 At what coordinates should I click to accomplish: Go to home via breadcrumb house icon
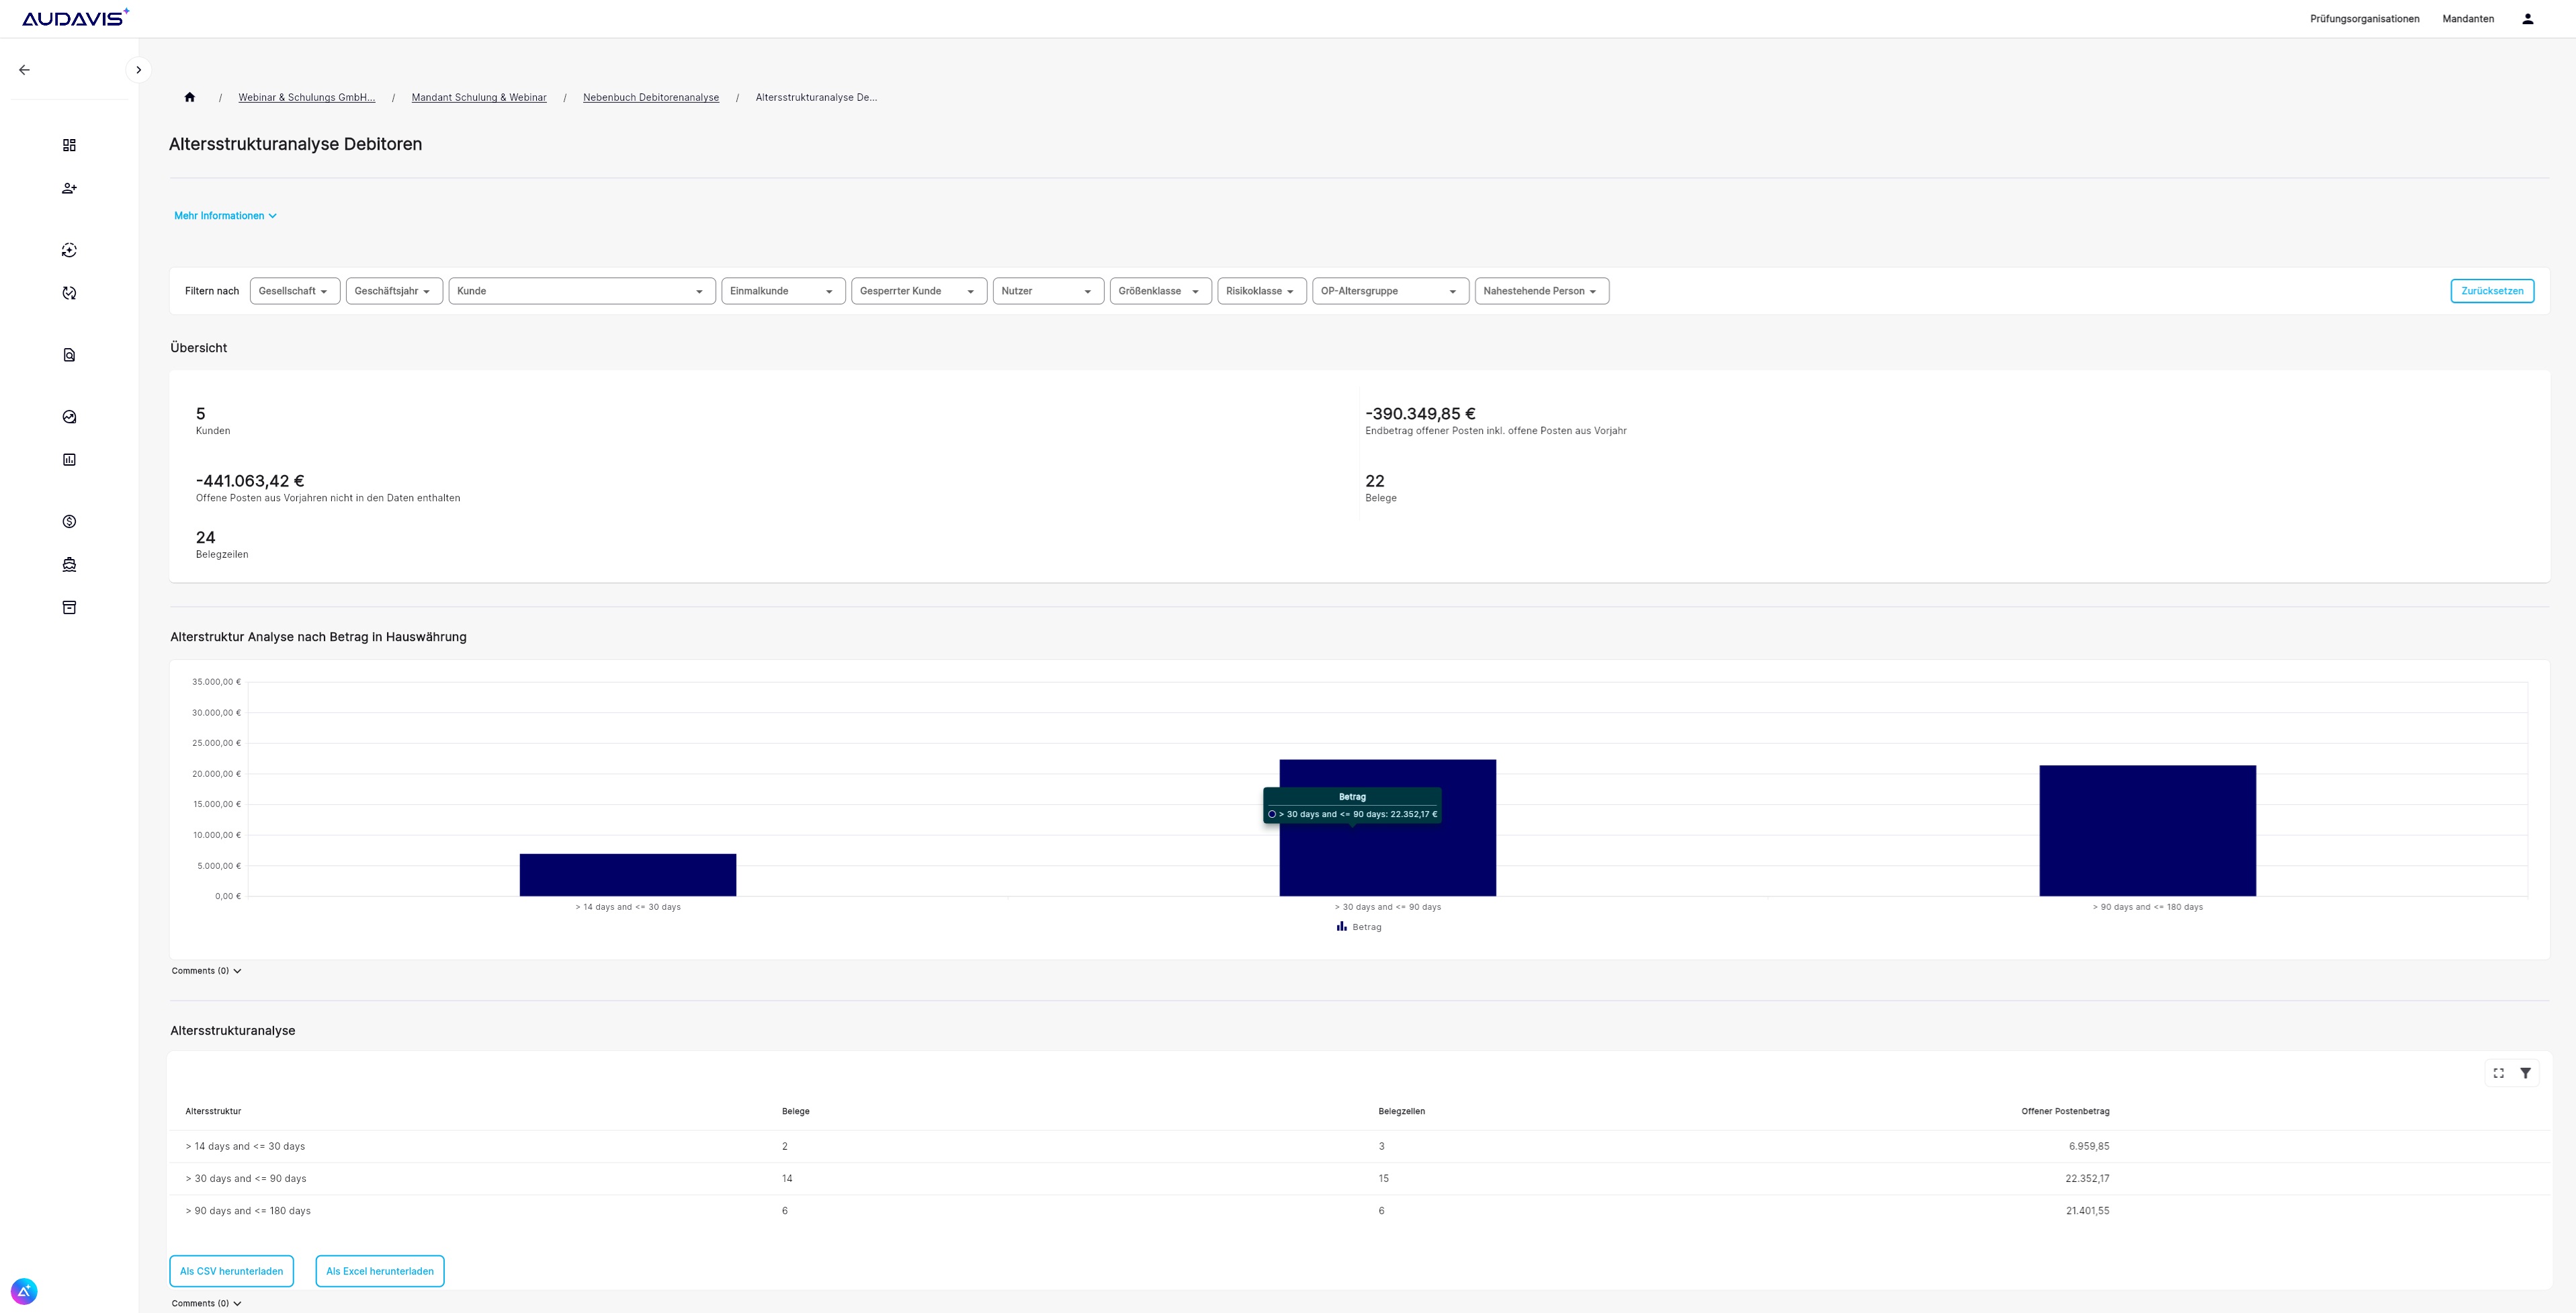[189, 97]
